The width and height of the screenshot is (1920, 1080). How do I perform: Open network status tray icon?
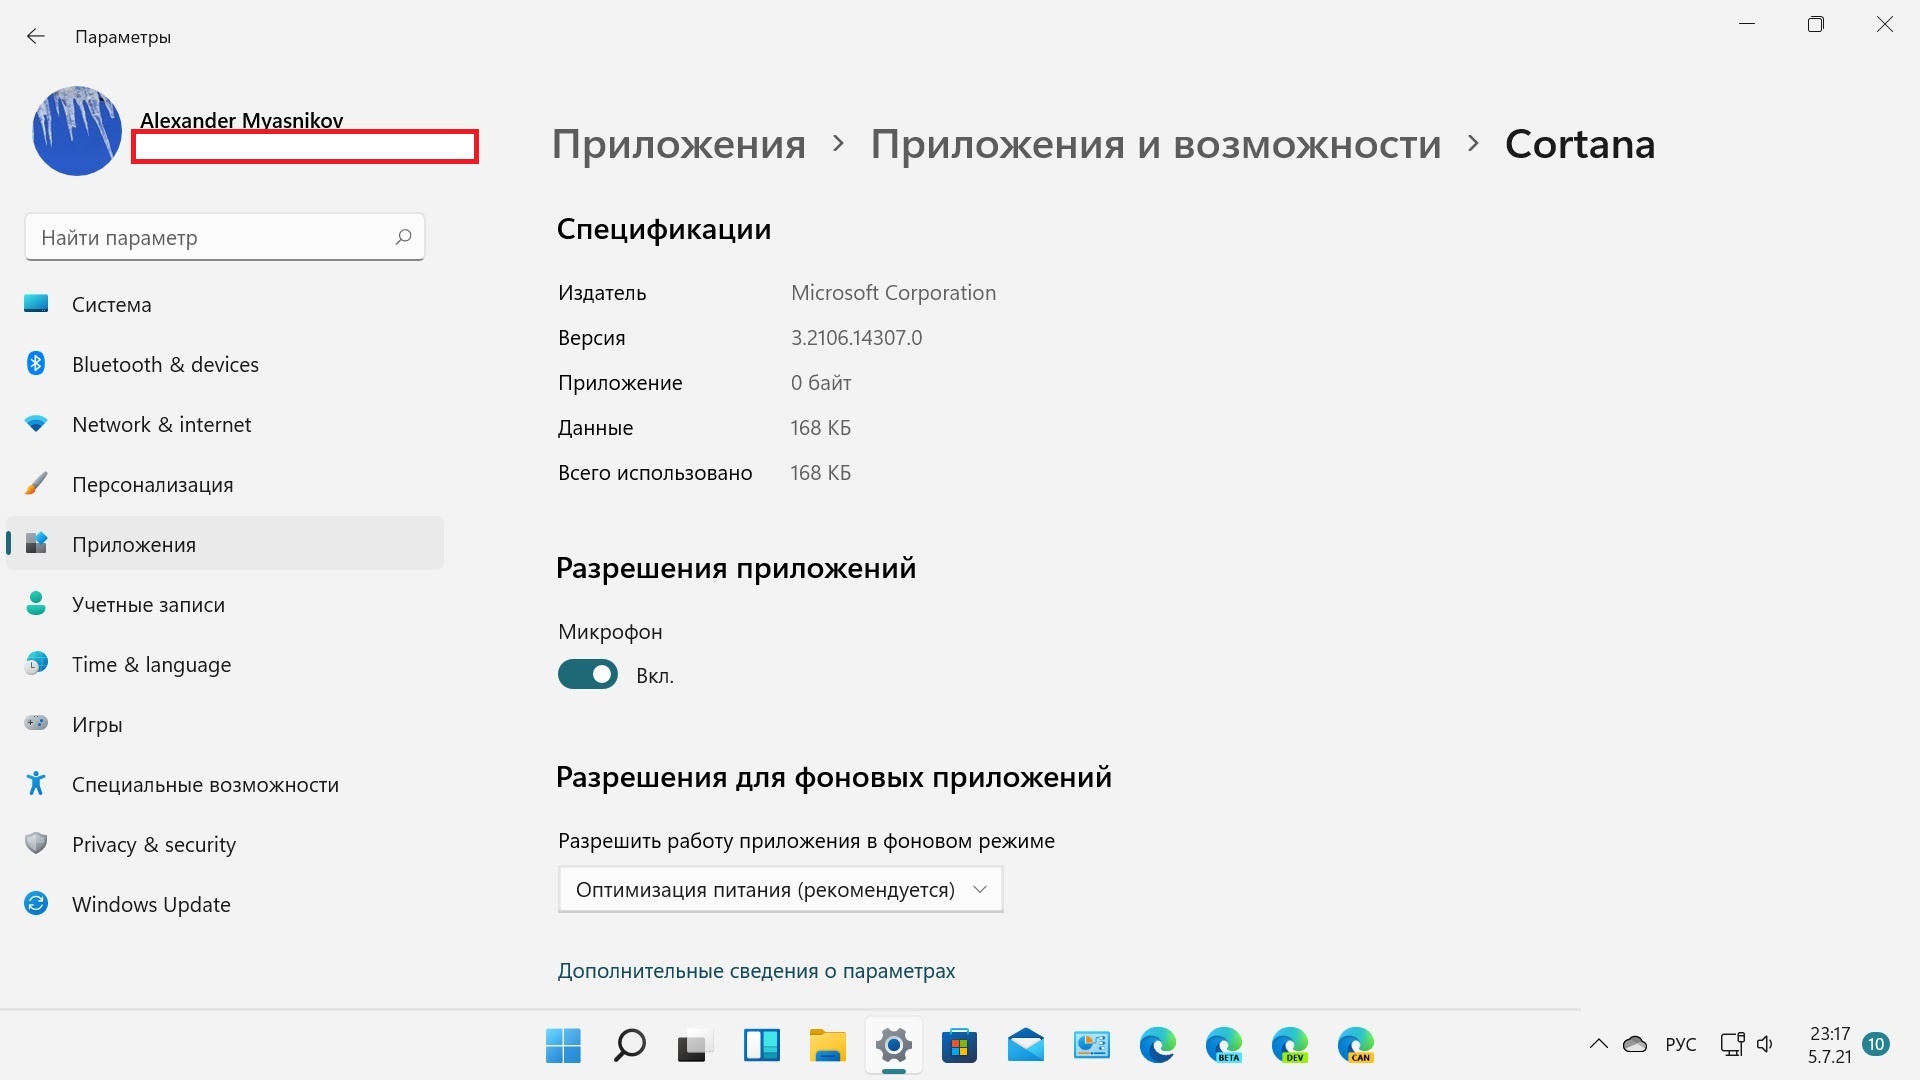(x=1732, y=1045)
